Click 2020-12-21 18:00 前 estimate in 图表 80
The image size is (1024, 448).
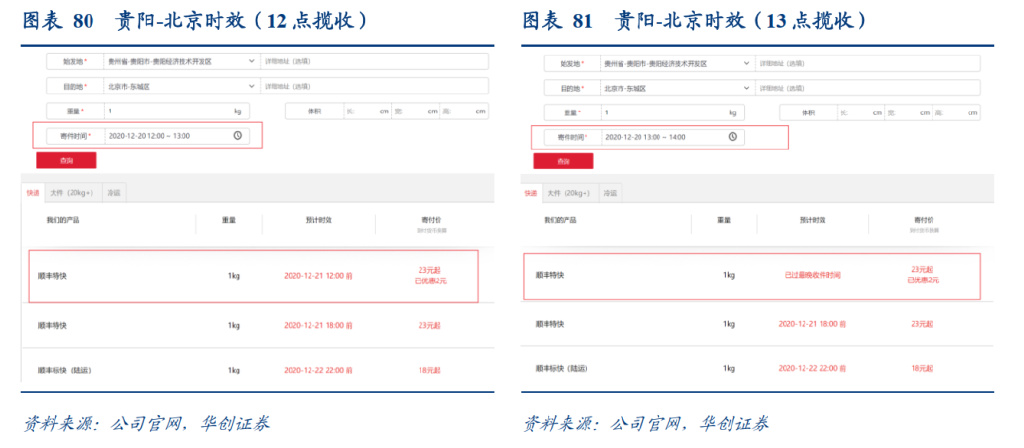pos(318,325)
